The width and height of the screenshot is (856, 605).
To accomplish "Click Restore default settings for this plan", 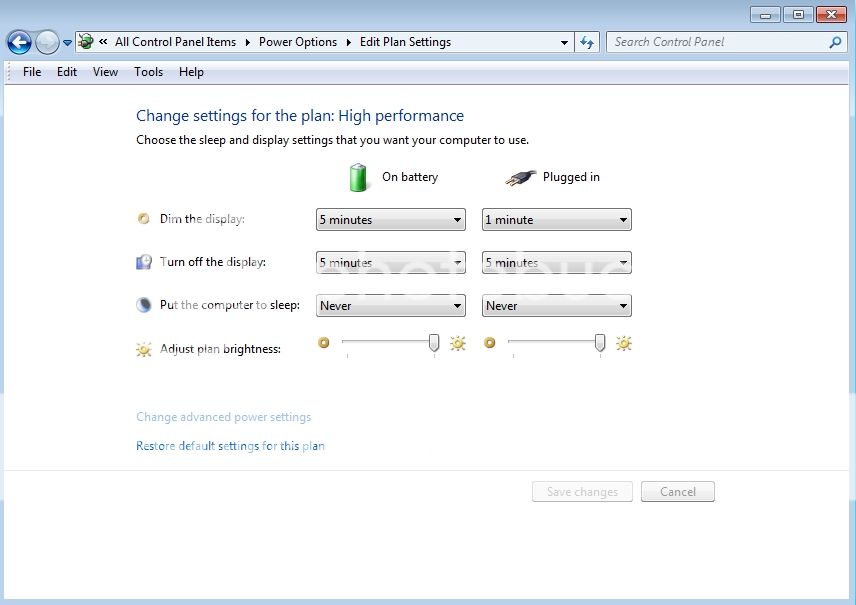I will [x=231, y=446].
